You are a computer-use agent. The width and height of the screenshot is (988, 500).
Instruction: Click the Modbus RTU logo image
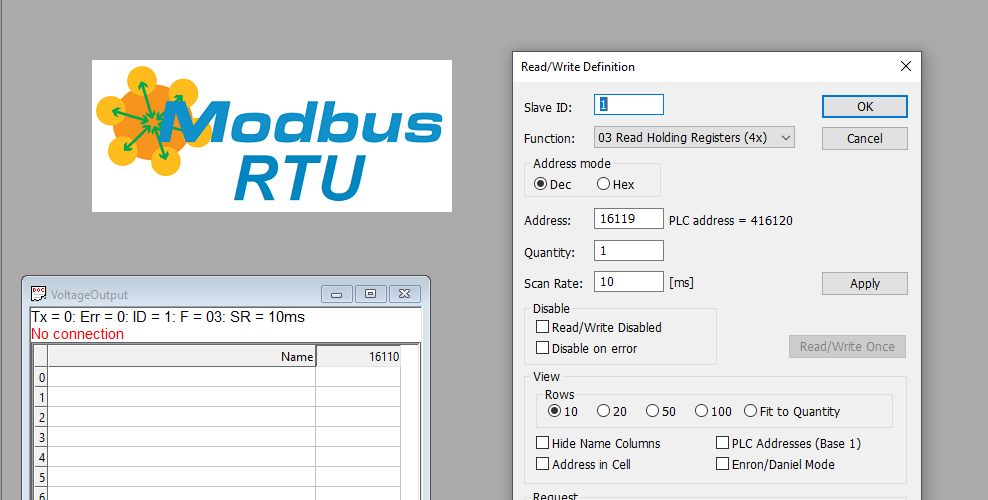pos(272,136)
